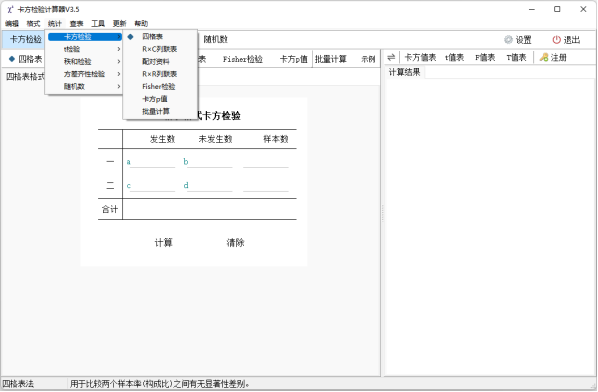598x392 pixels.
Task: Open the 查表 menu
Action: (x=76, y=24)
